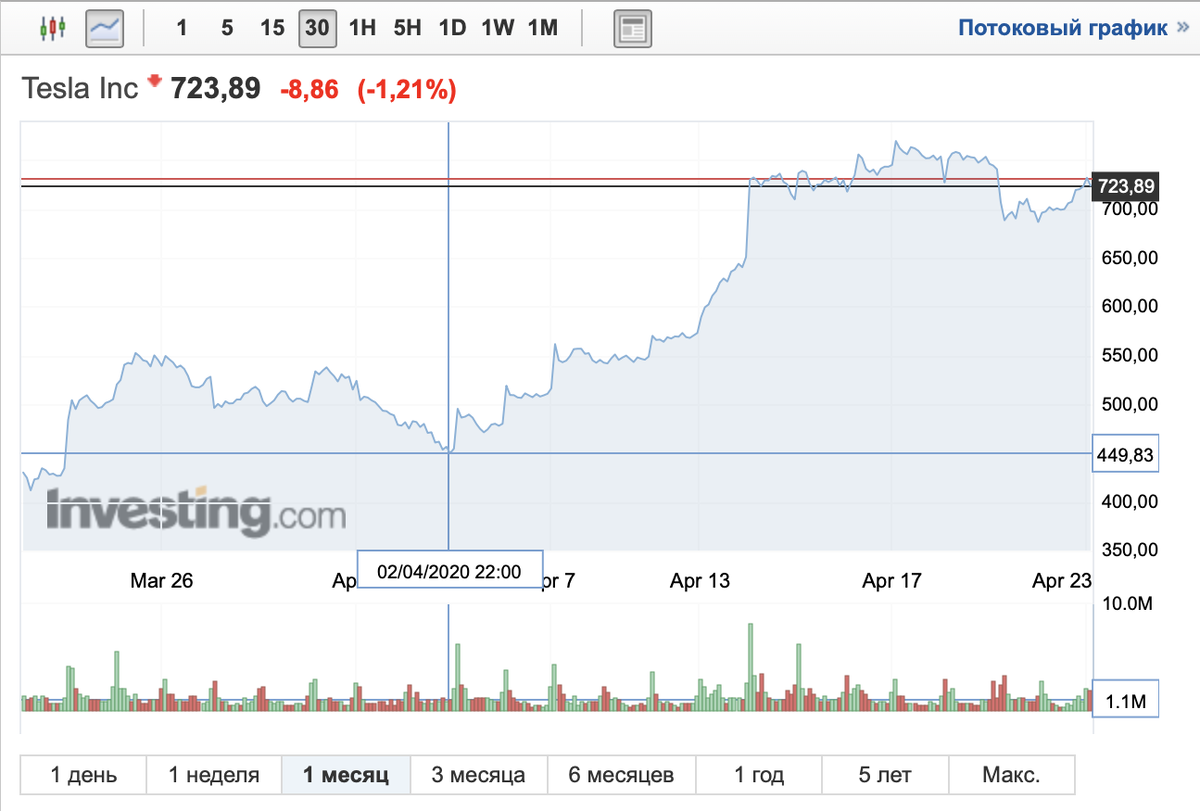This screenshot has height=811, width=1200.
Task: Click the 1.1M volume label
Action: tap(1126, 700)
